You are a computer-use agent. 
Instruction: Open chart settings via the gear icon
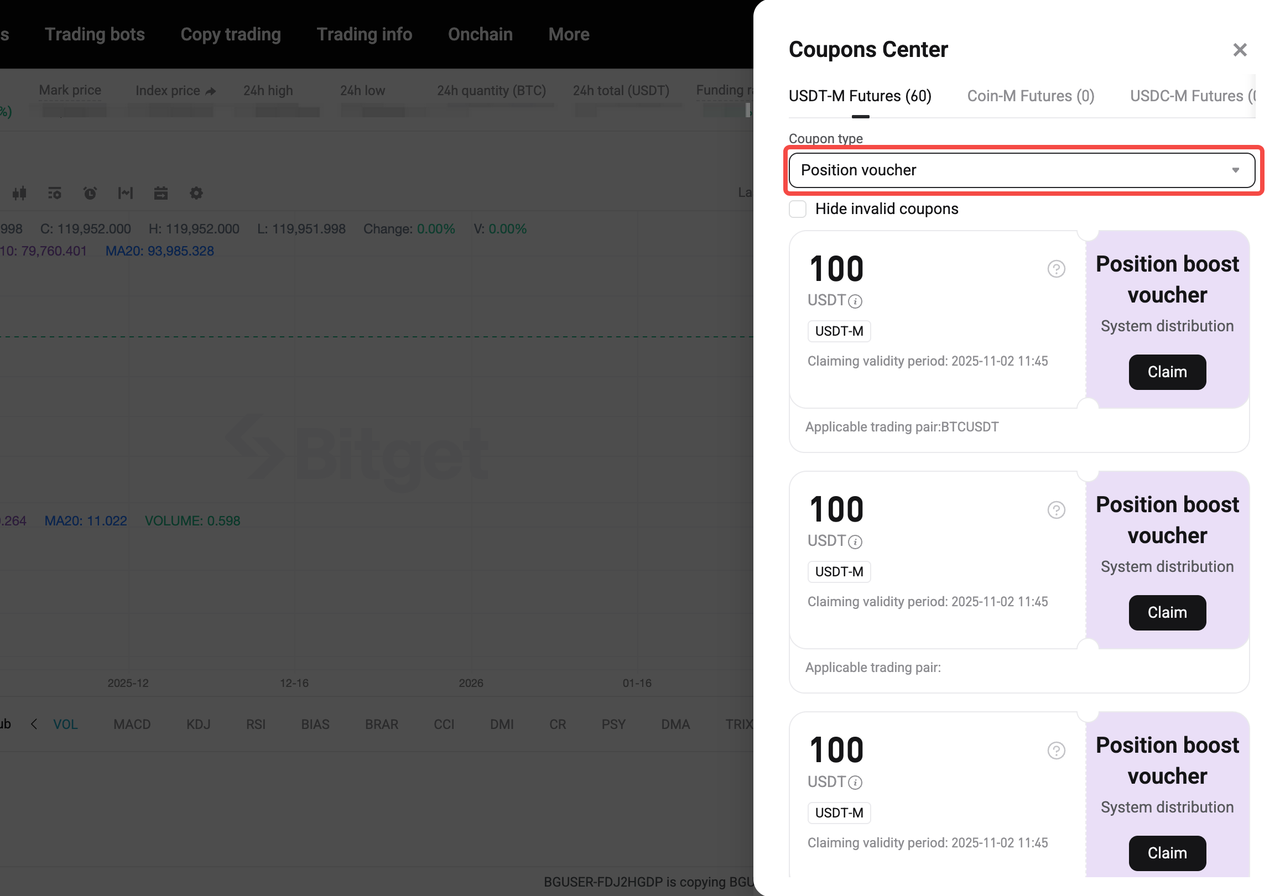tap(195, 193)
